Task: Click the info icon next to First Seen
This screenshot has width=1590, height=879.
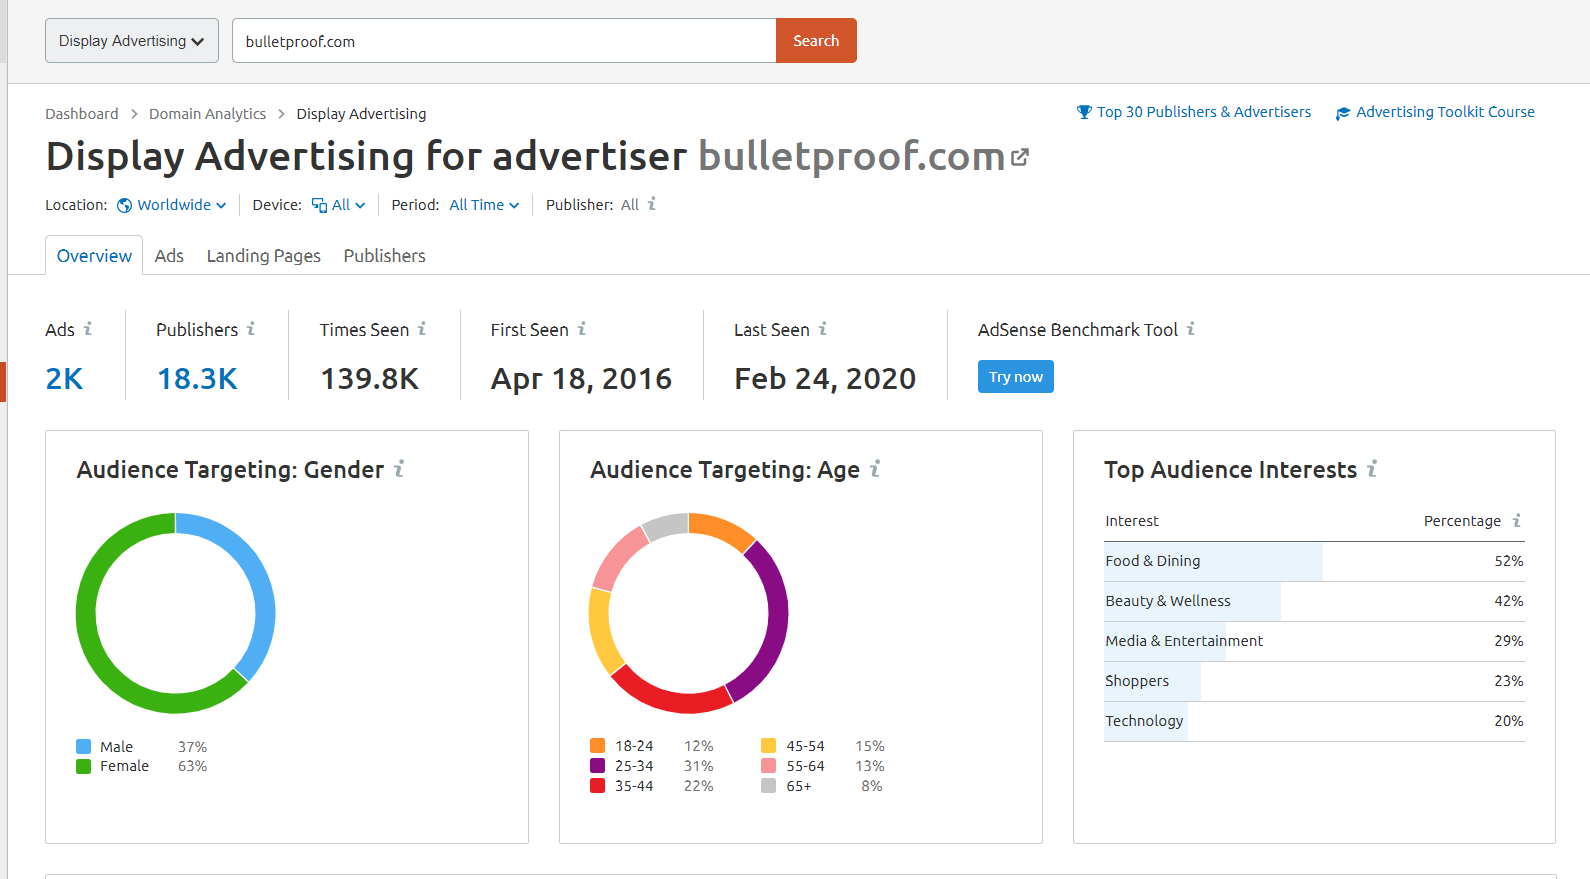Action: pyautogui.click(x=582, y=328)
